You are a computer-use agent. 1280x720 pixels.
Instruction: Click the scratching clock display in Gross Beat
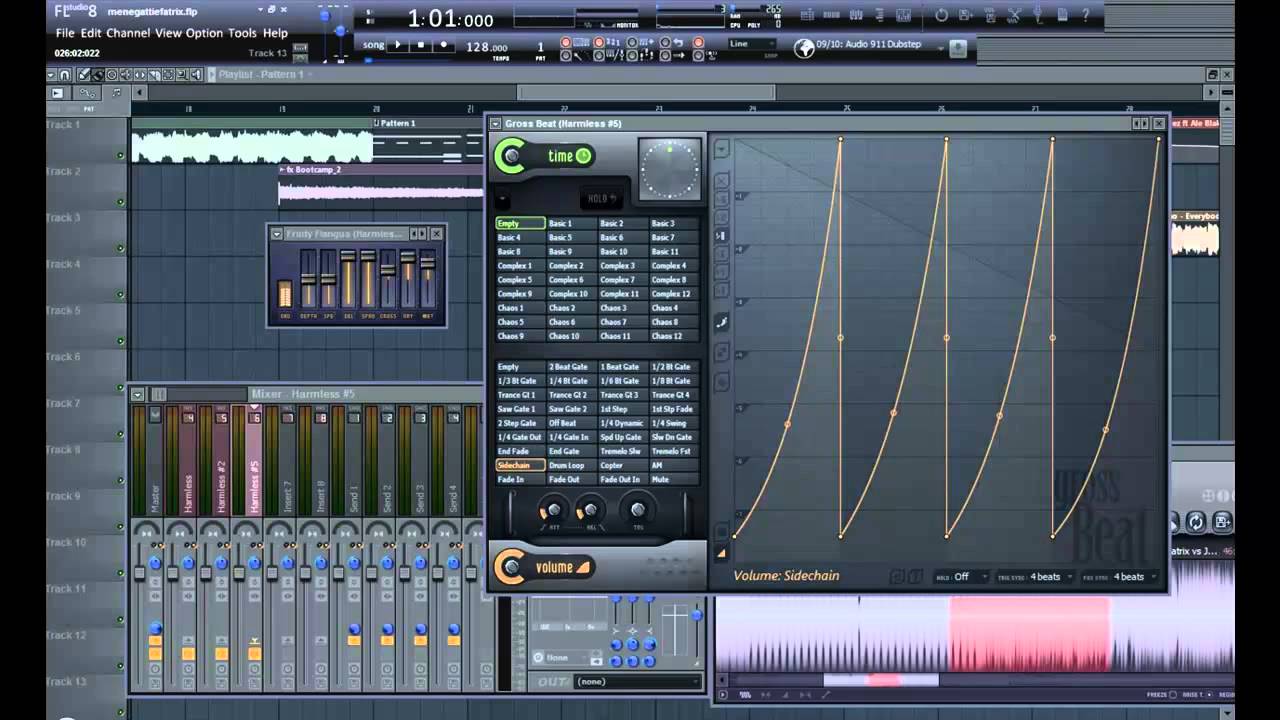point(670,168)
